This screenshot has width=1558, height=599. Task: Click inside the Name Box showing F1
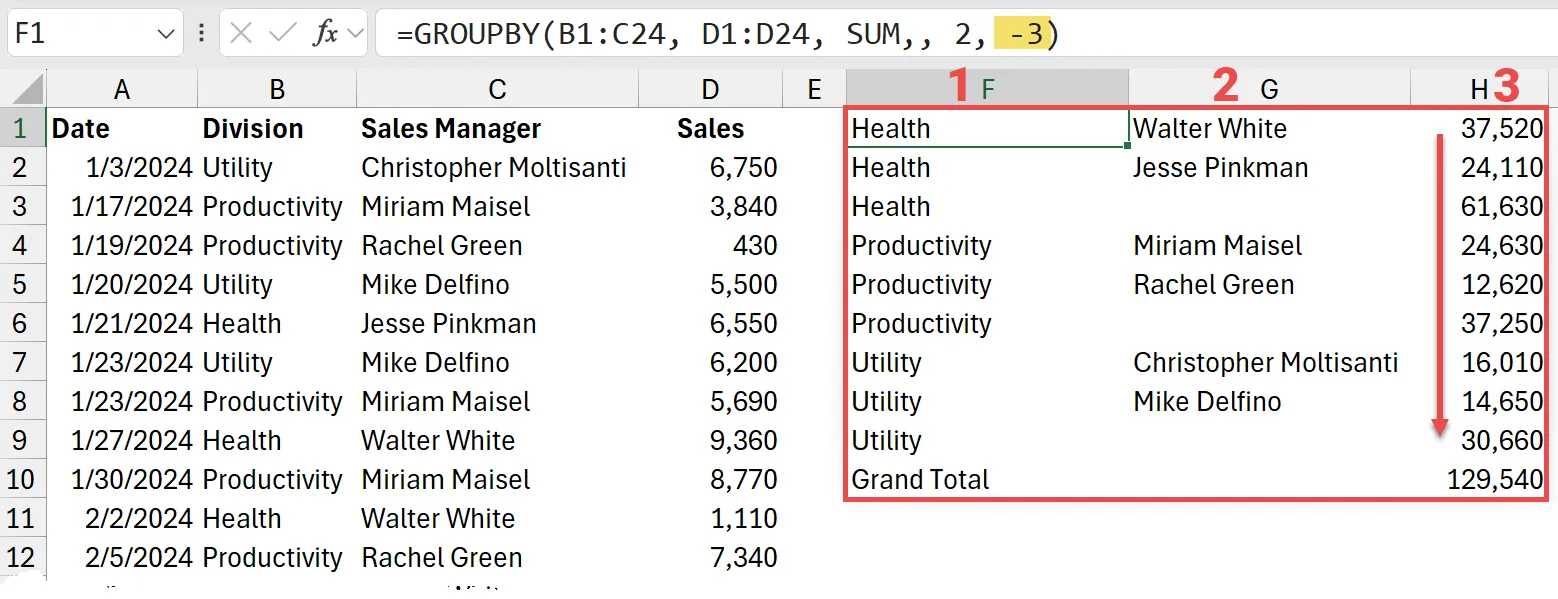click(80, 34)
